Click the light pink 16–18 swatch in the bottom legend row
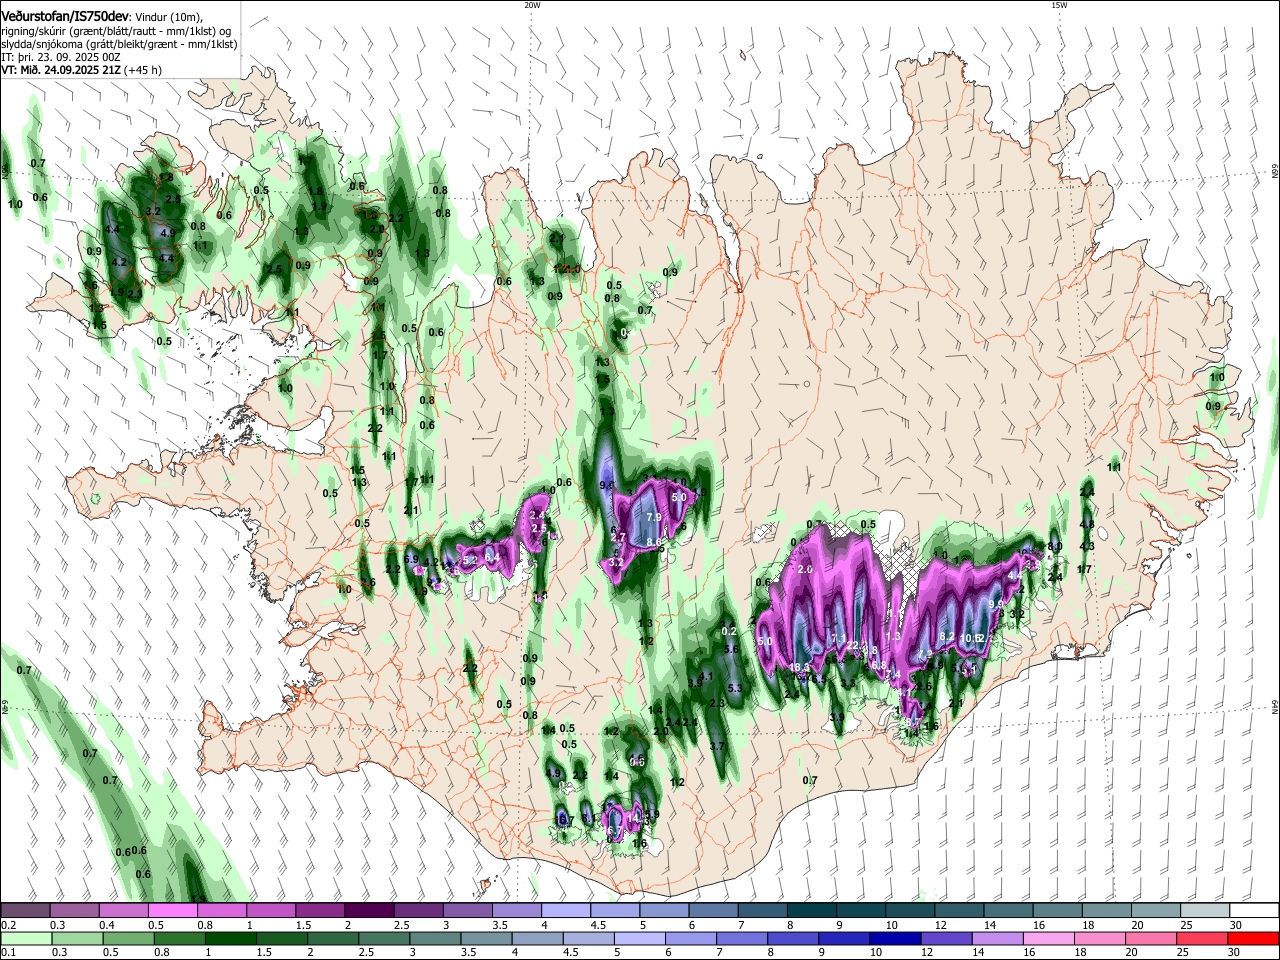The height and width of the screenshot is (960, 1280). click(1048, 938)
